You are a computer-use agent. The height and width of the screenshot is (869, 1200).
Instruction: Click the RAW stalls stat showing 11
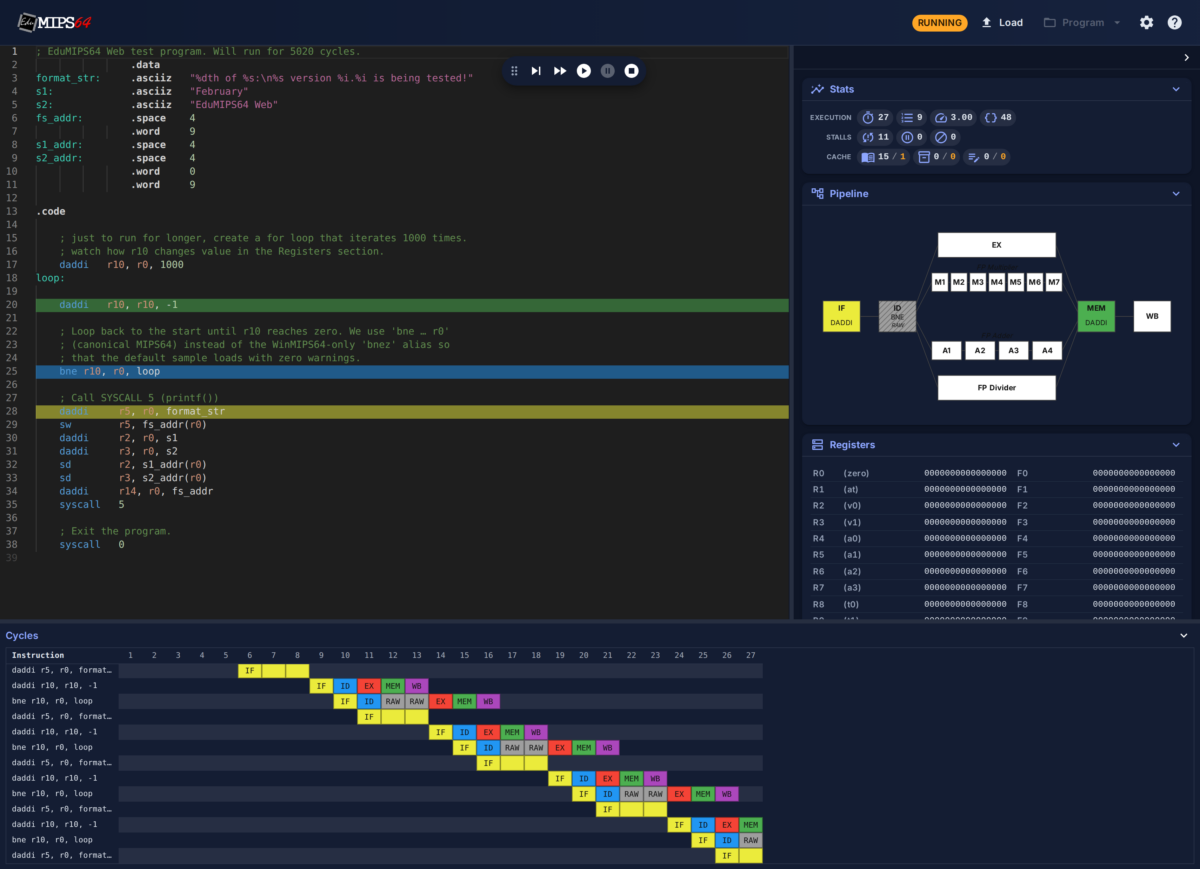click(x=876, y=137)
